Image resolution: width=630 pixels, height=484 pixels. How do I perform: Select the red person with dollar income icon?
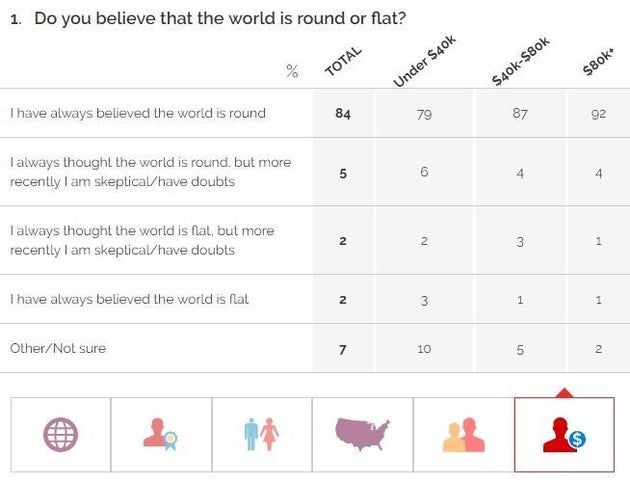564,434
